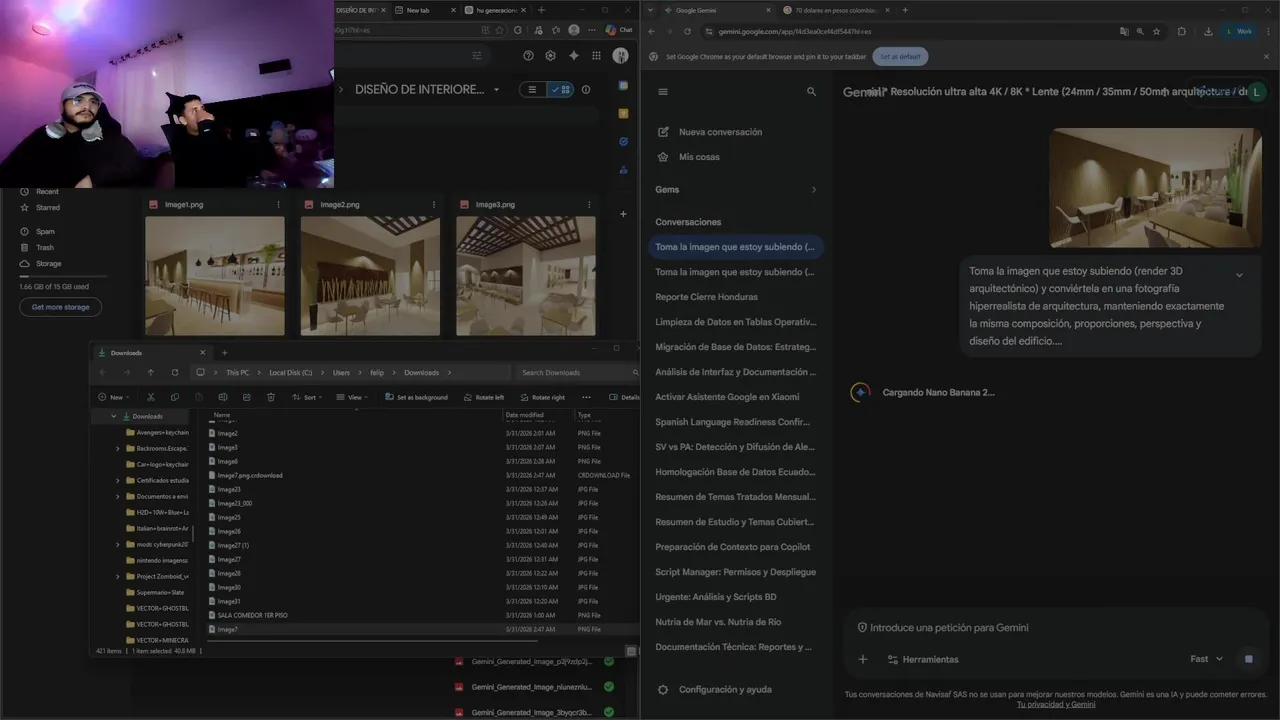Click the add attachment plus icon in Gemini
This screenshot has width=1280, height=720.
[x=863, y=659]
